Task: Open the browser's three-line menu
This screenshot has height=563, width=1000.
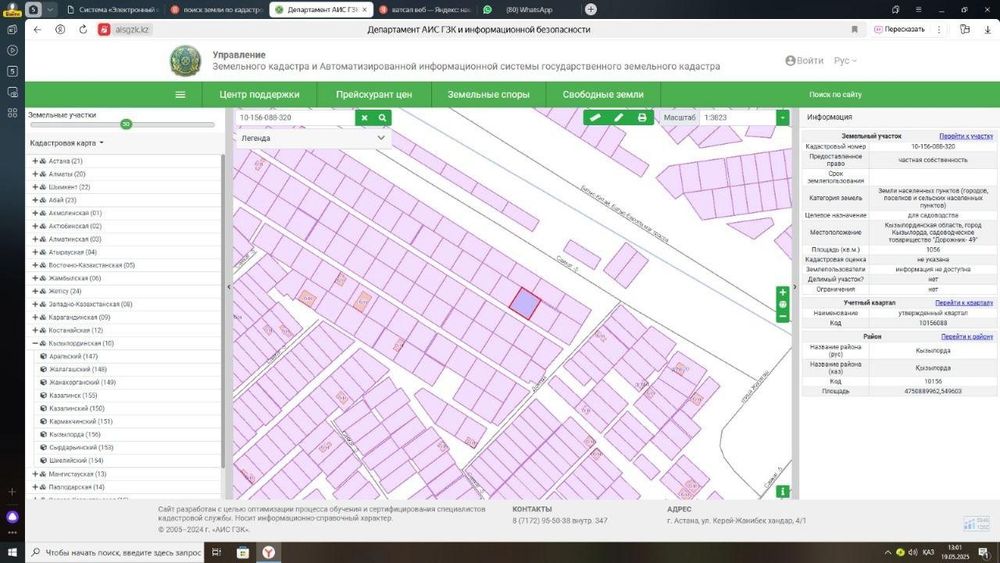Action: tap(918, 10)
